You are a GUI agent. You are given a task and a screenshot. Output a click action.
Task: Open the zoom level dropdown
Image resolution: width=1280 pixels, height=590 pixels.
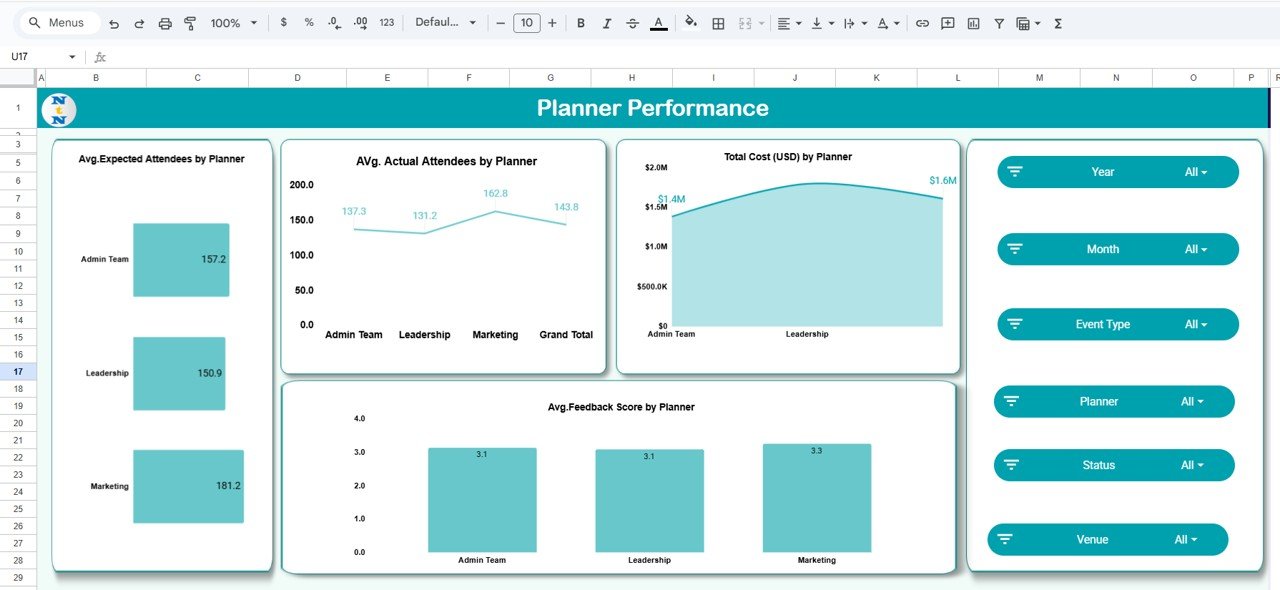click(x=232, y=22)
